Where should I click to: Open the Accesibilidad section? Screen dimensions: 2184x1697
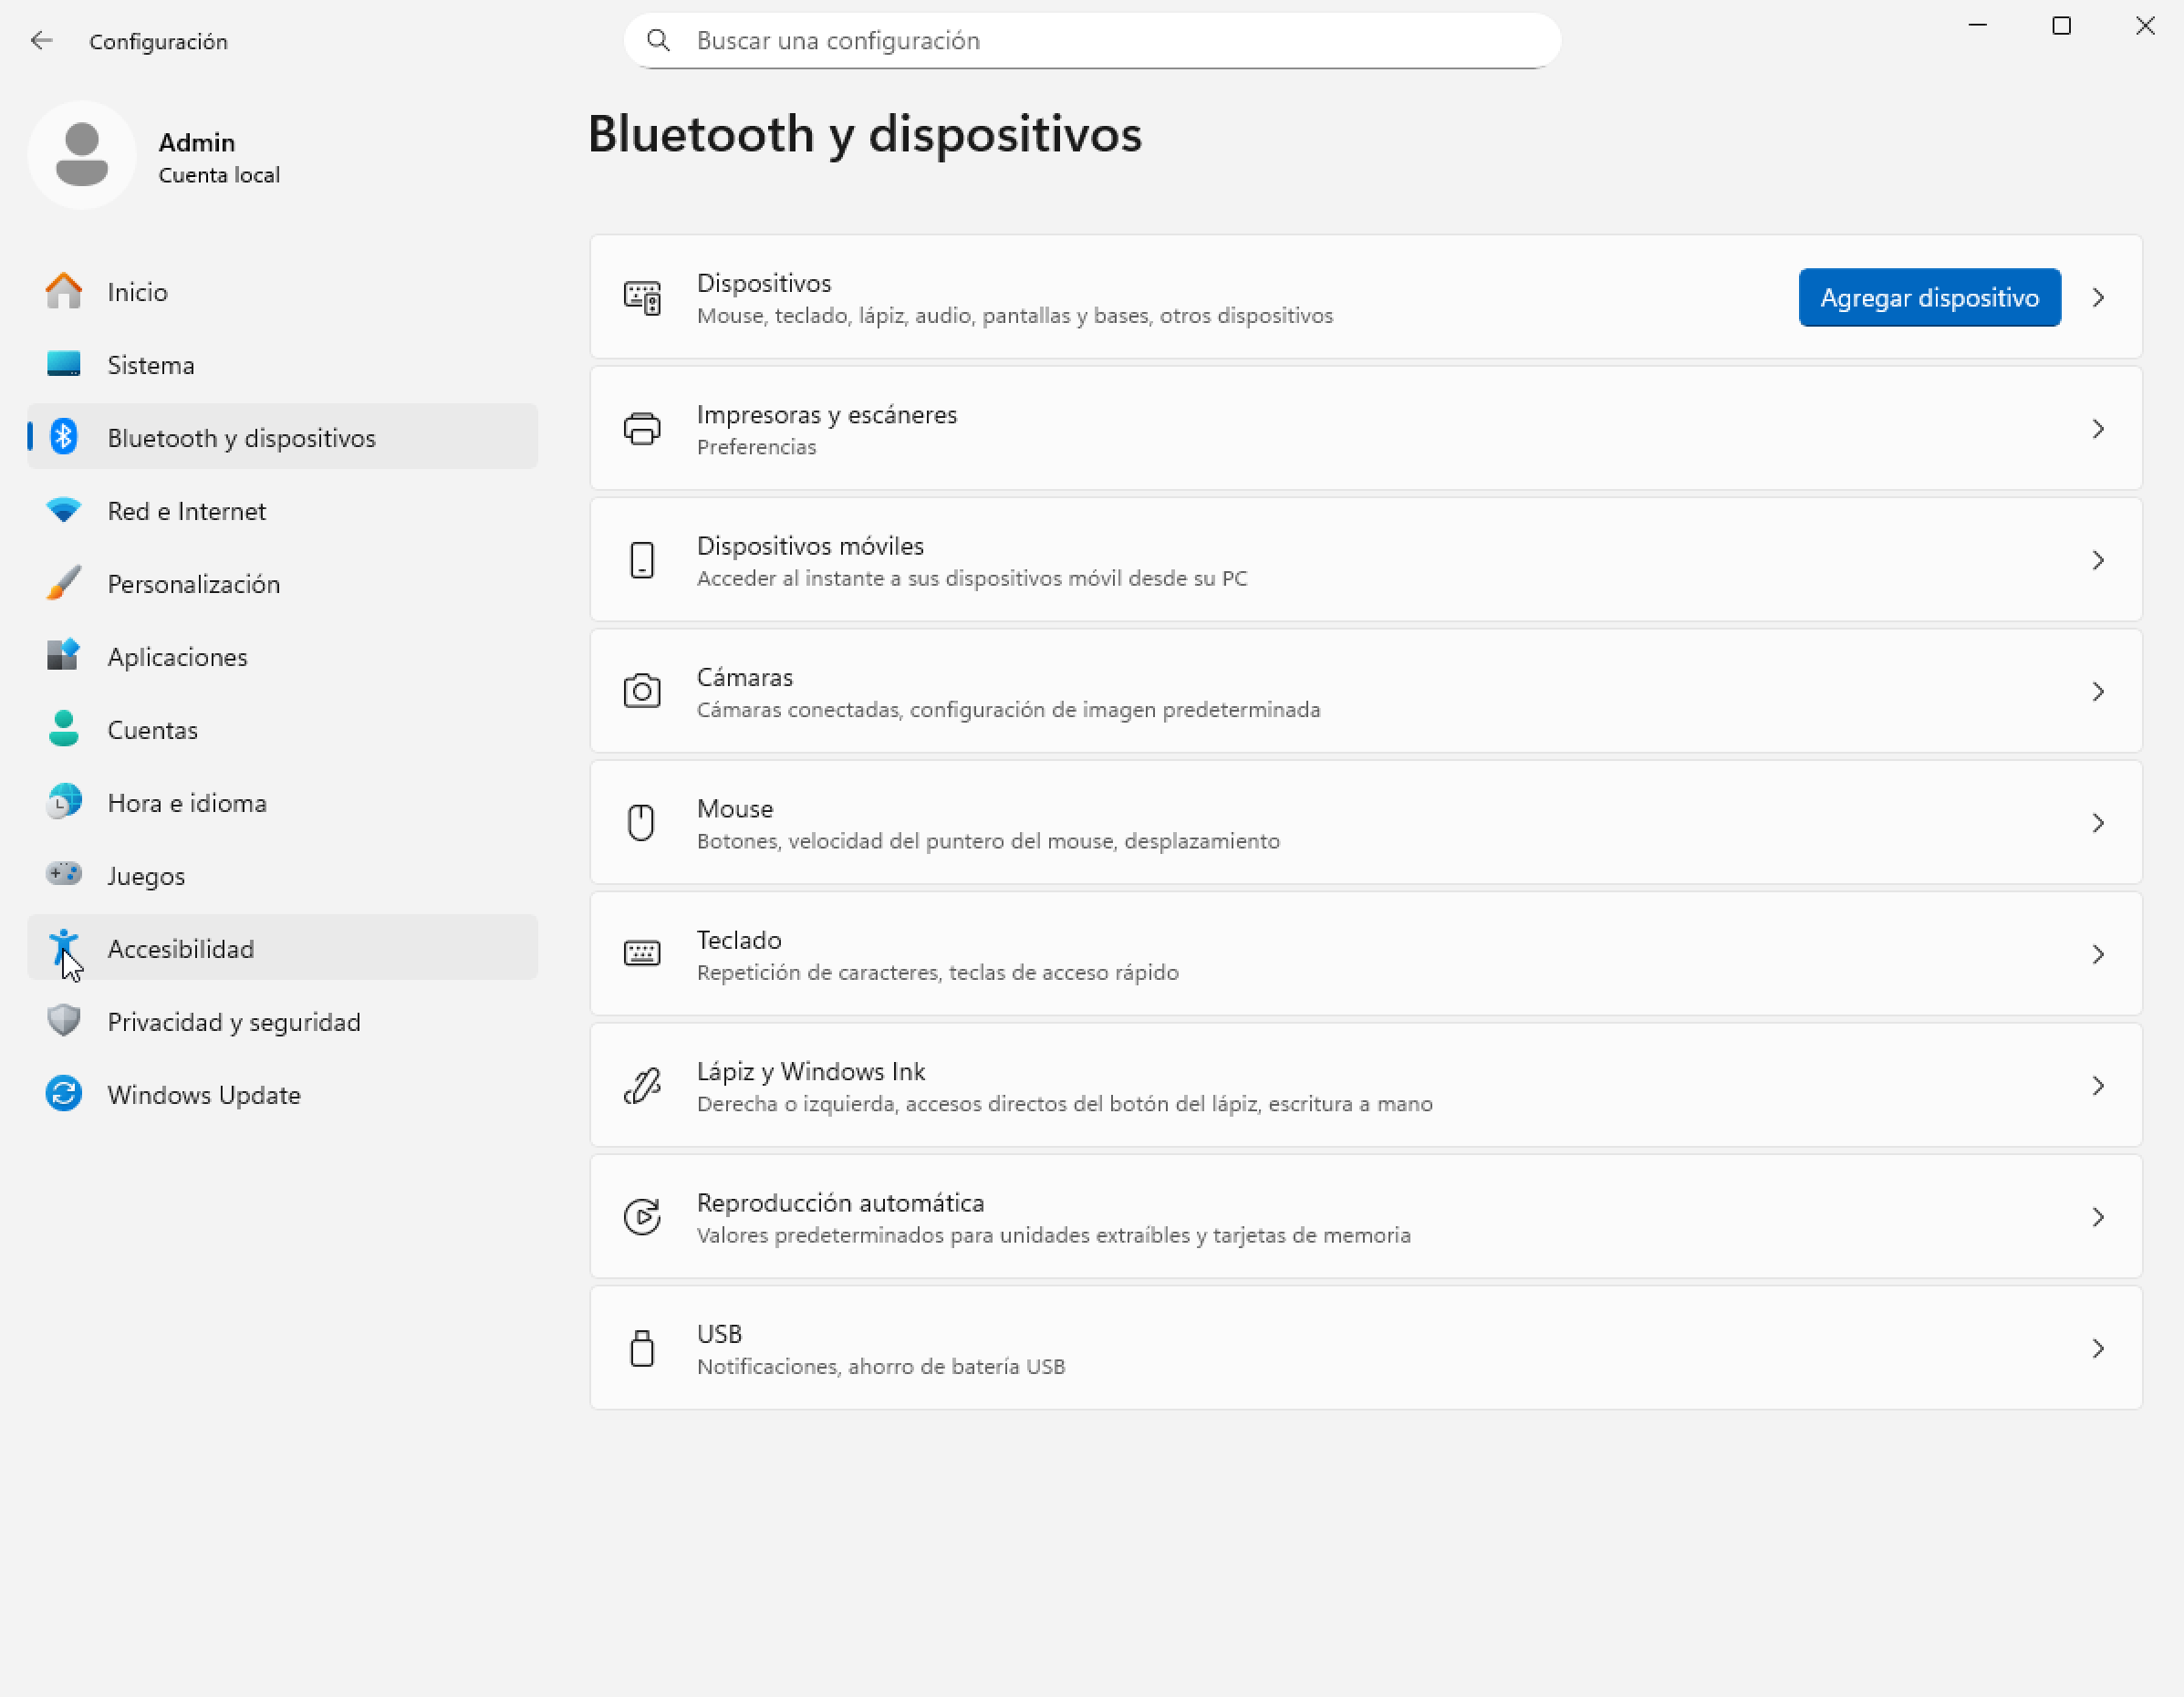pyautogui.click(x=283, y=948)
